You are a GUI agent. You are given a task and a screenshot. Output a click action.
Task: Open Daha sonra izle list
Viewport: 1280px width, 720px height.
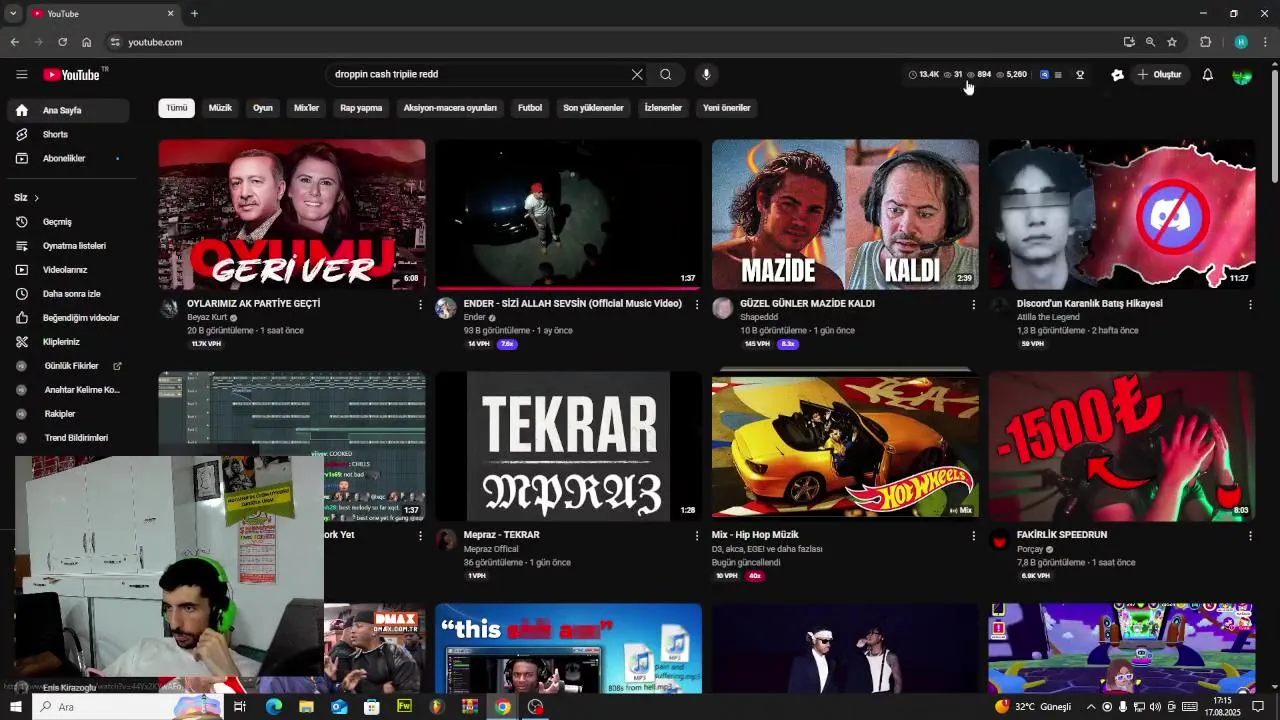point(68,294)
